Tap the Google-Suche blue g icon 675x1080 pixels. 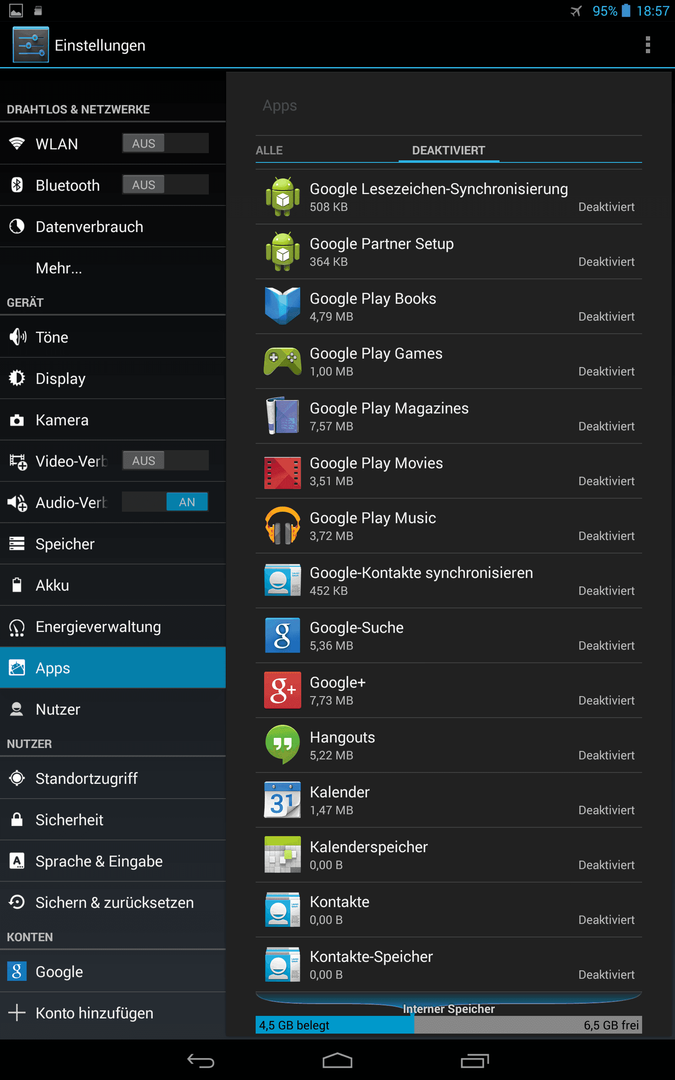point(282,635)
